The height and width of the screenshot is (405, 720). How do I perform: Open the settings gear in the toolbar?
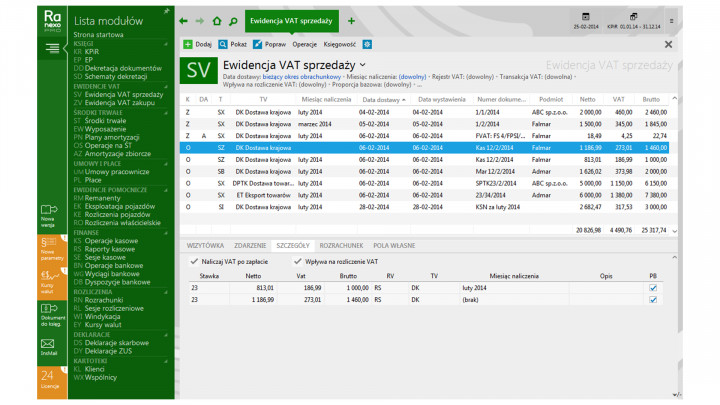coord(367,44)
